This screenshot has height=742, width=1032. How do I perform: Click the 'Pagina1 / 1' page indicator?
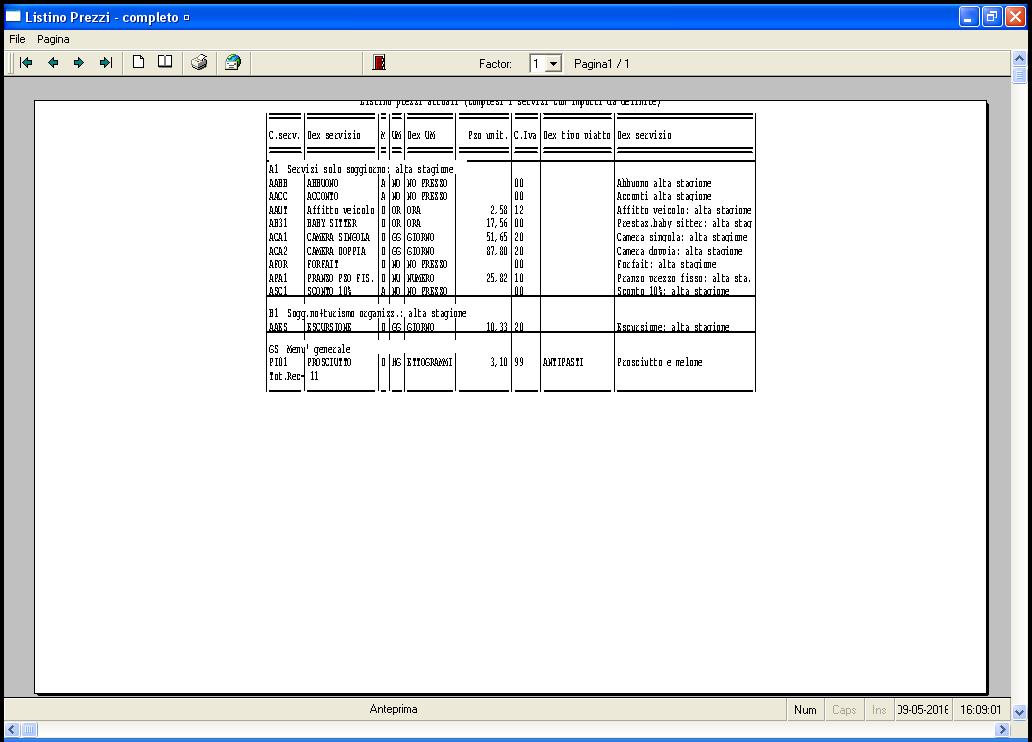click(602, 64)
